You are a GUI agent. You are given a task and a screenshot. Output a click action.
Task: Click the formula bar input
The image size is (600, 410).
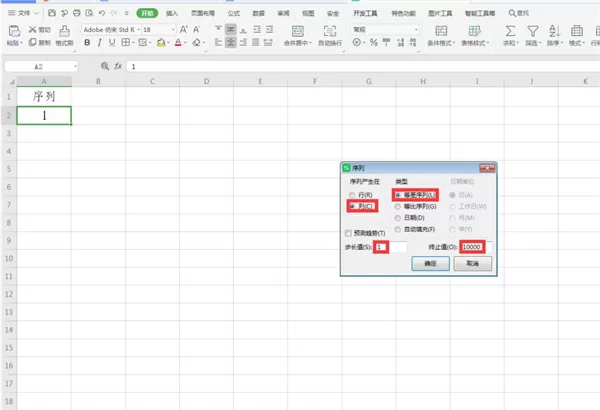click(364, 66)
